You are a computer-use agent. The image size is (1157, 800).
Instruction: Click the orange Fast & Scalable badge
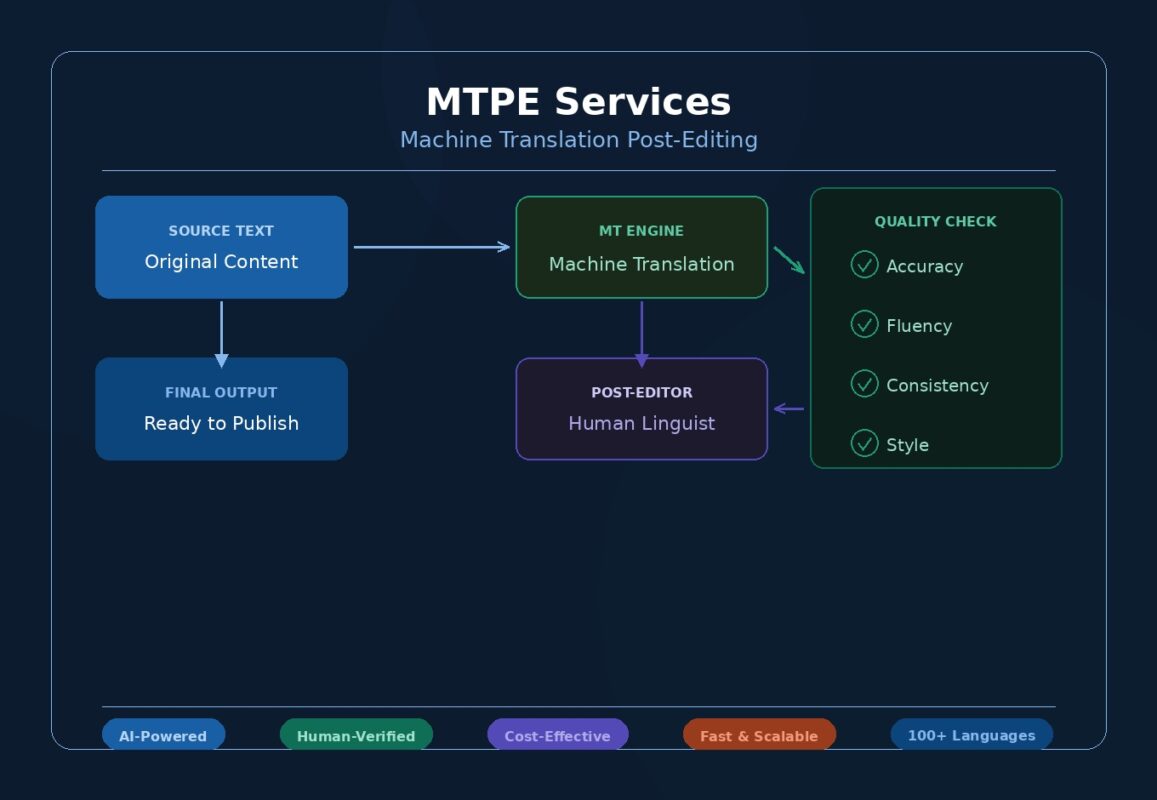click(x=759, y=735)
